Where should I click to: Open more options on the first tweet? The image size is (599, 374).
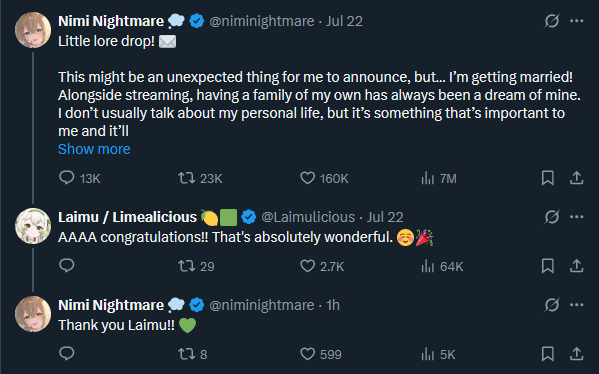(x=576, y=21)
